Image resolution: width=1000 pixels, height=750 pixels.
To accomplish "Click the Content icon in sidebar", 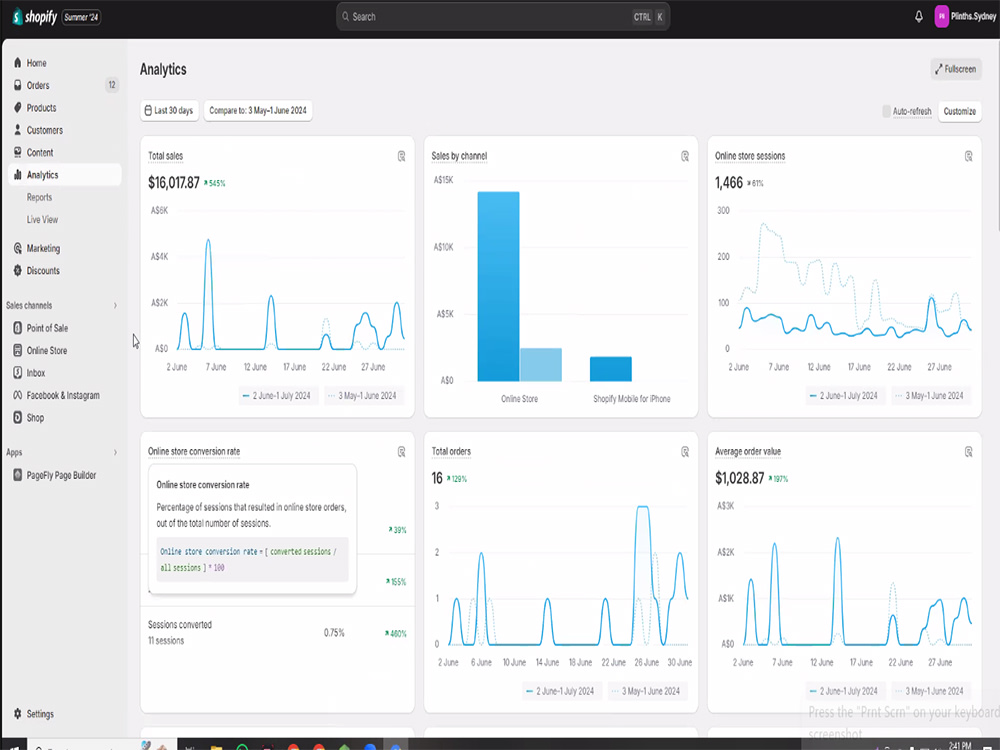I will click(17, 152).
